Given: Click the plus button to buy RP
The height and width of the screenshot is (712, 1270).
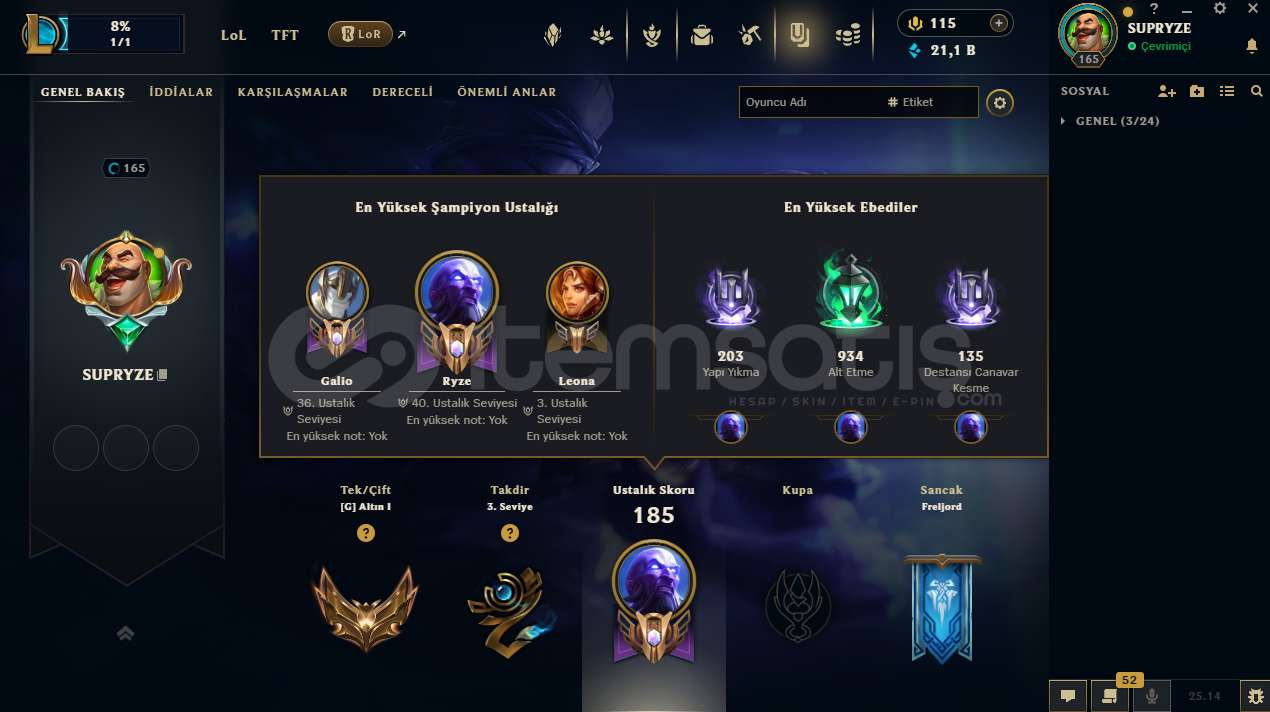Looking at the screenshot, I should click(998, 23).
